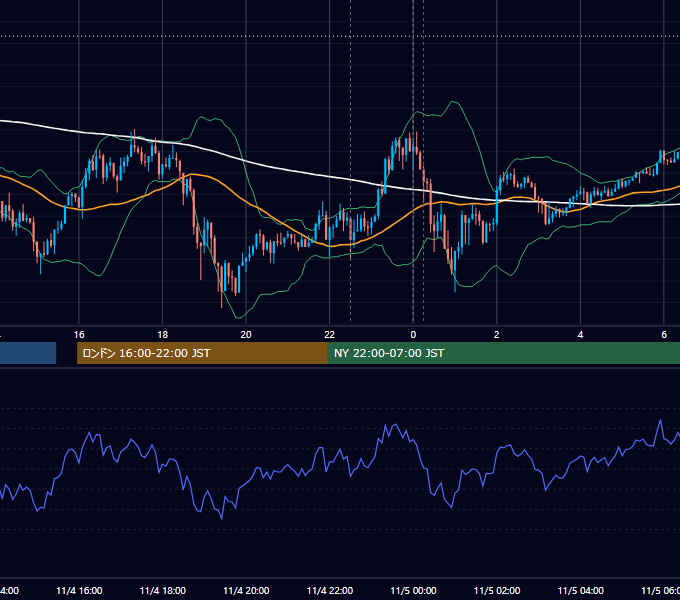
Task: Click the 0 hour label on the chart axis
Action: (413, 335)
